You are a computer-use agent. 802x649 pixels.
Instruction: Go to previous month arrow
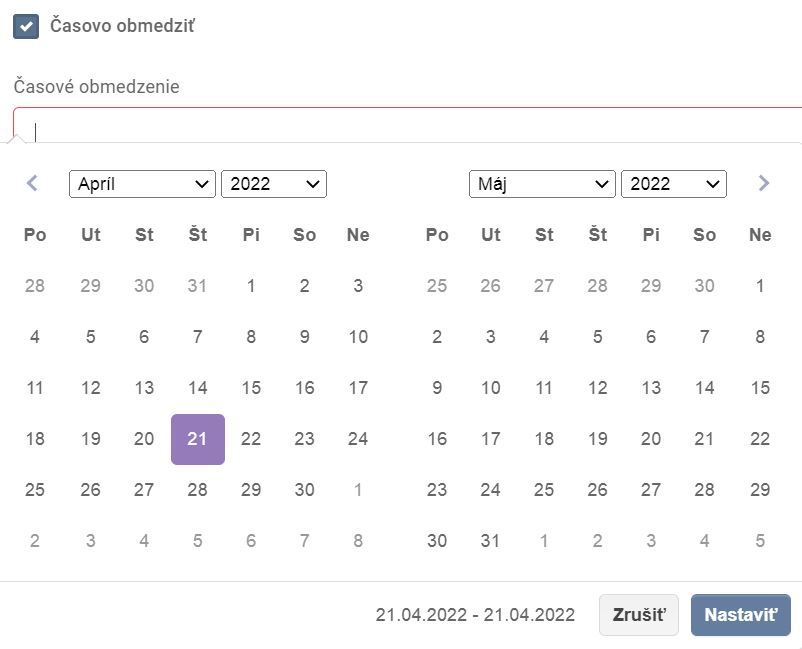(x=32, y=183)
